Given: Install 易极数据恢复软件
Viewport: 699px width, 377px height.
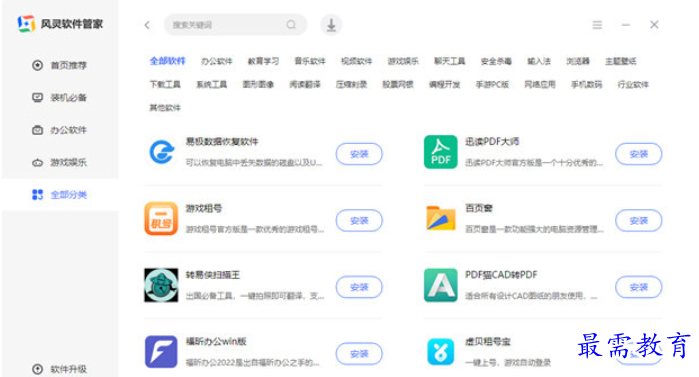Looking at the screenshot, I should pos(359,154).
